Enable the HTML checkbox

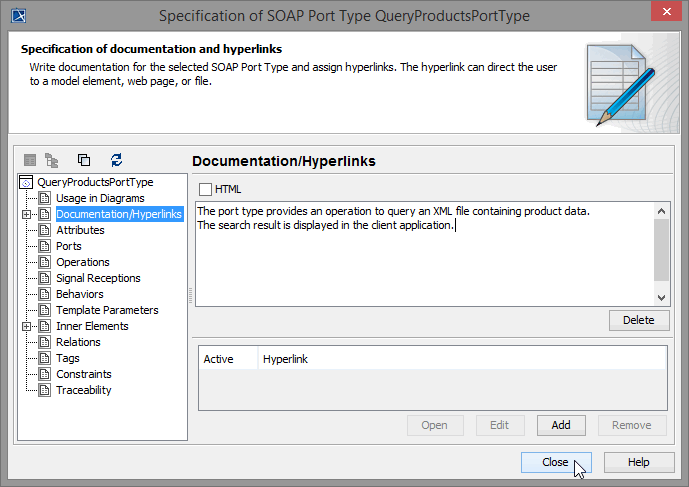pyautogui.click(x=206, y=189)
